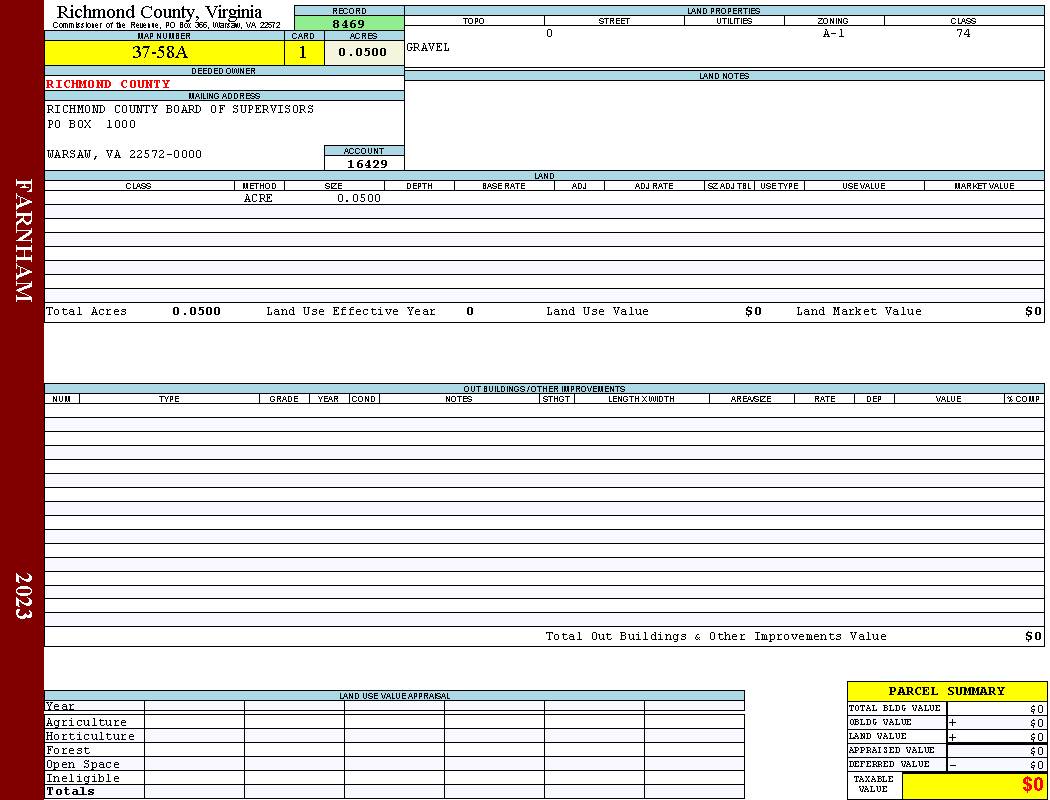
Task: Click the GRAVEL street note
Action: [x=428, y=47]
